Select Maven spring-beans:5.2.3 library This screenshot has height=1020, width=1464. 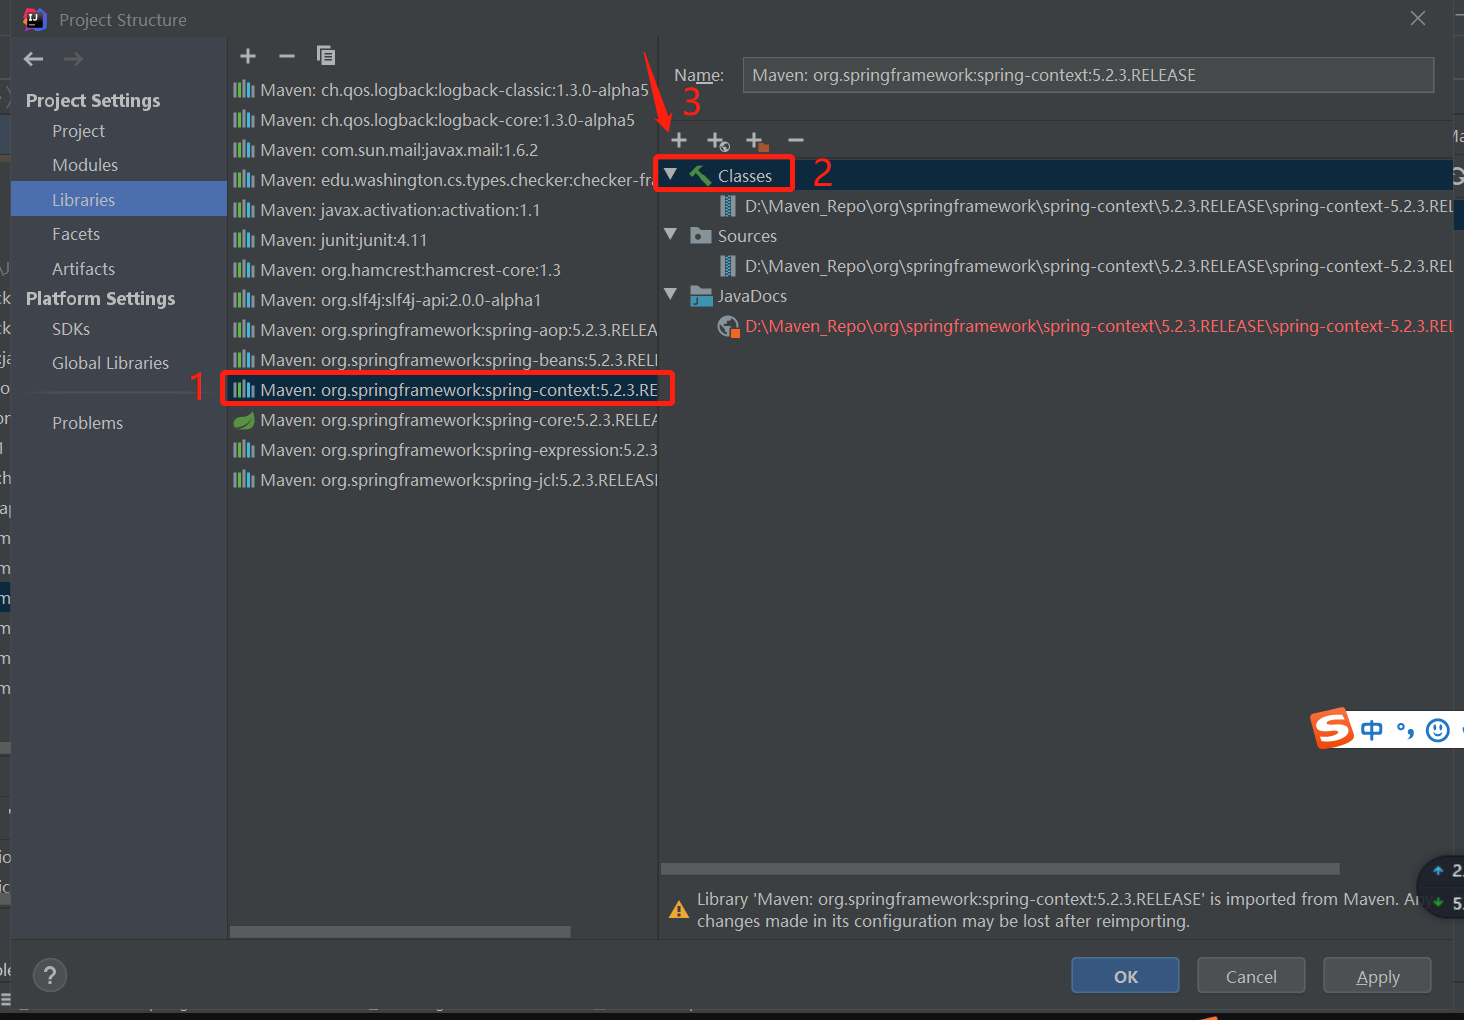click(x=442, y=360)
